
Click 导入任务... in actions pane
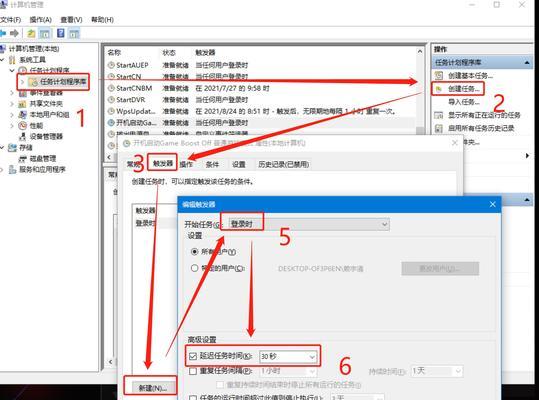pyautogui.click(x=463, y=102)
